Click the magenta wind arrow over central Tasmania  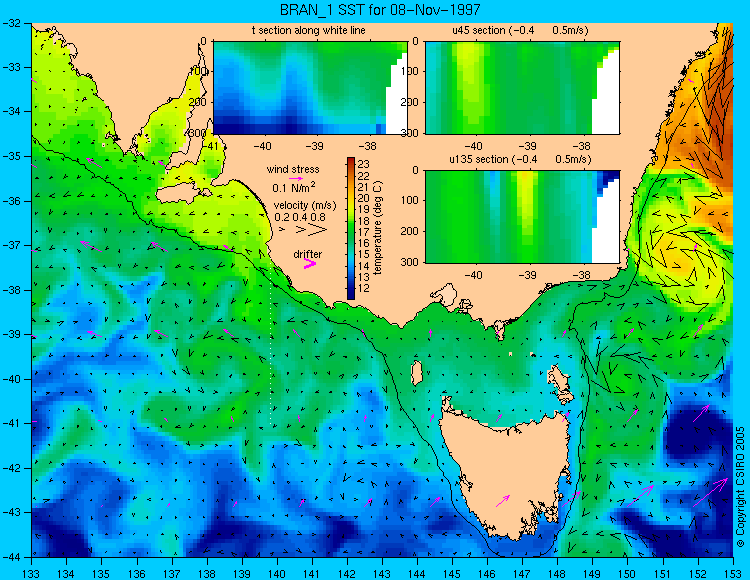[503, 501]
